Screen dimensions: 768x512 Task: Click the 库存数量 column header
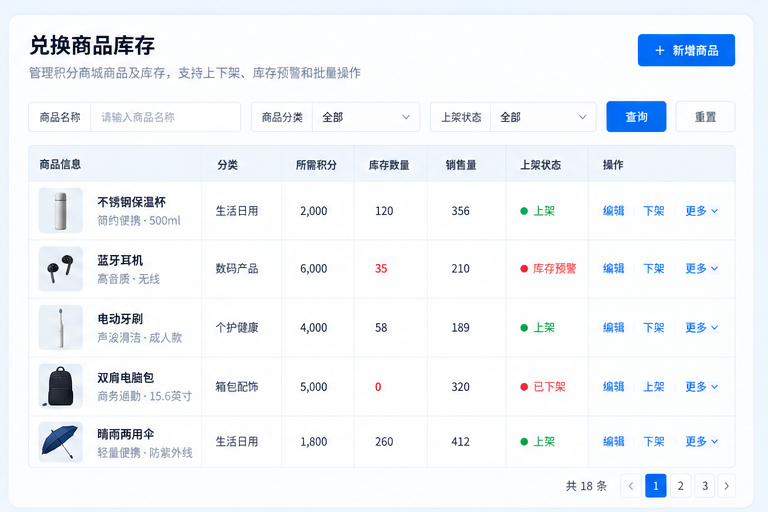pos(389,165)
